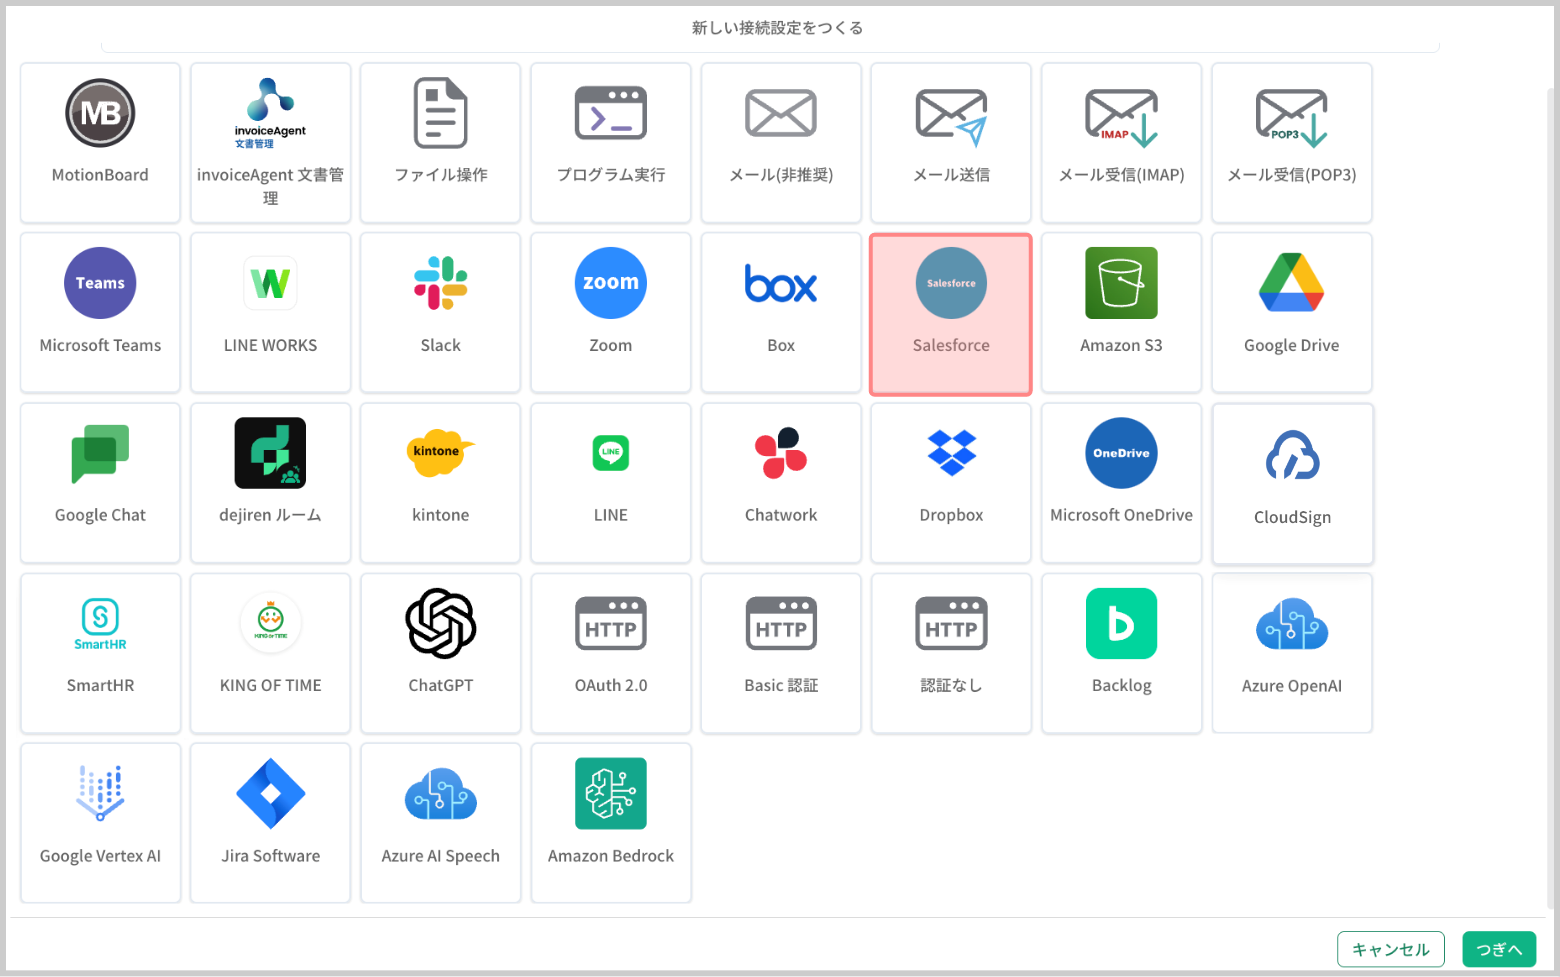Choose the Amazon Bedrock tile
Image resolution: width=1560 pixels, height=977 pixels.
point(611,823)
